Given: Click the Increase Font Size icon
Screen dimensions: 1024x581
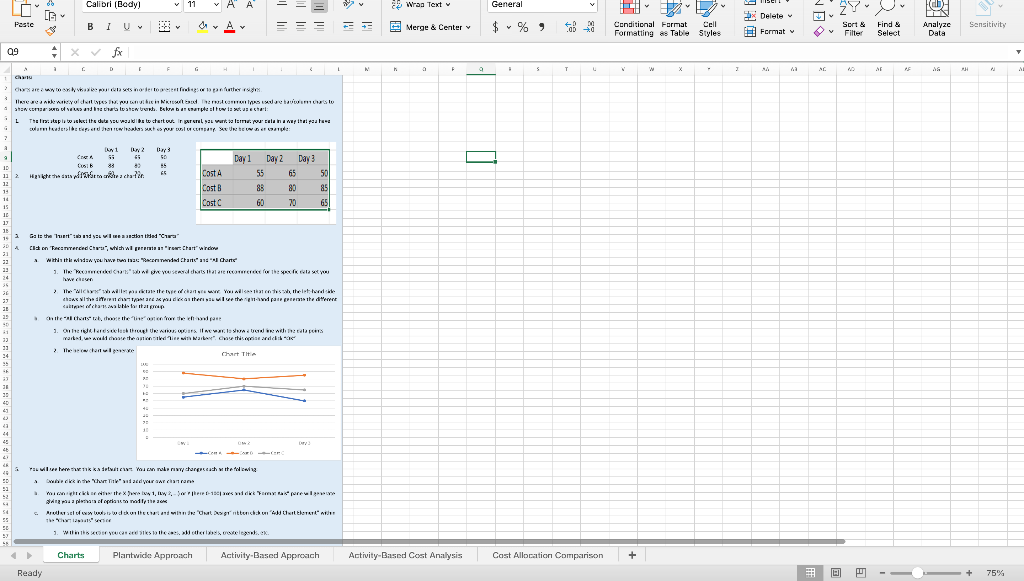Looking at the screenshot, I should pos(231,5).
